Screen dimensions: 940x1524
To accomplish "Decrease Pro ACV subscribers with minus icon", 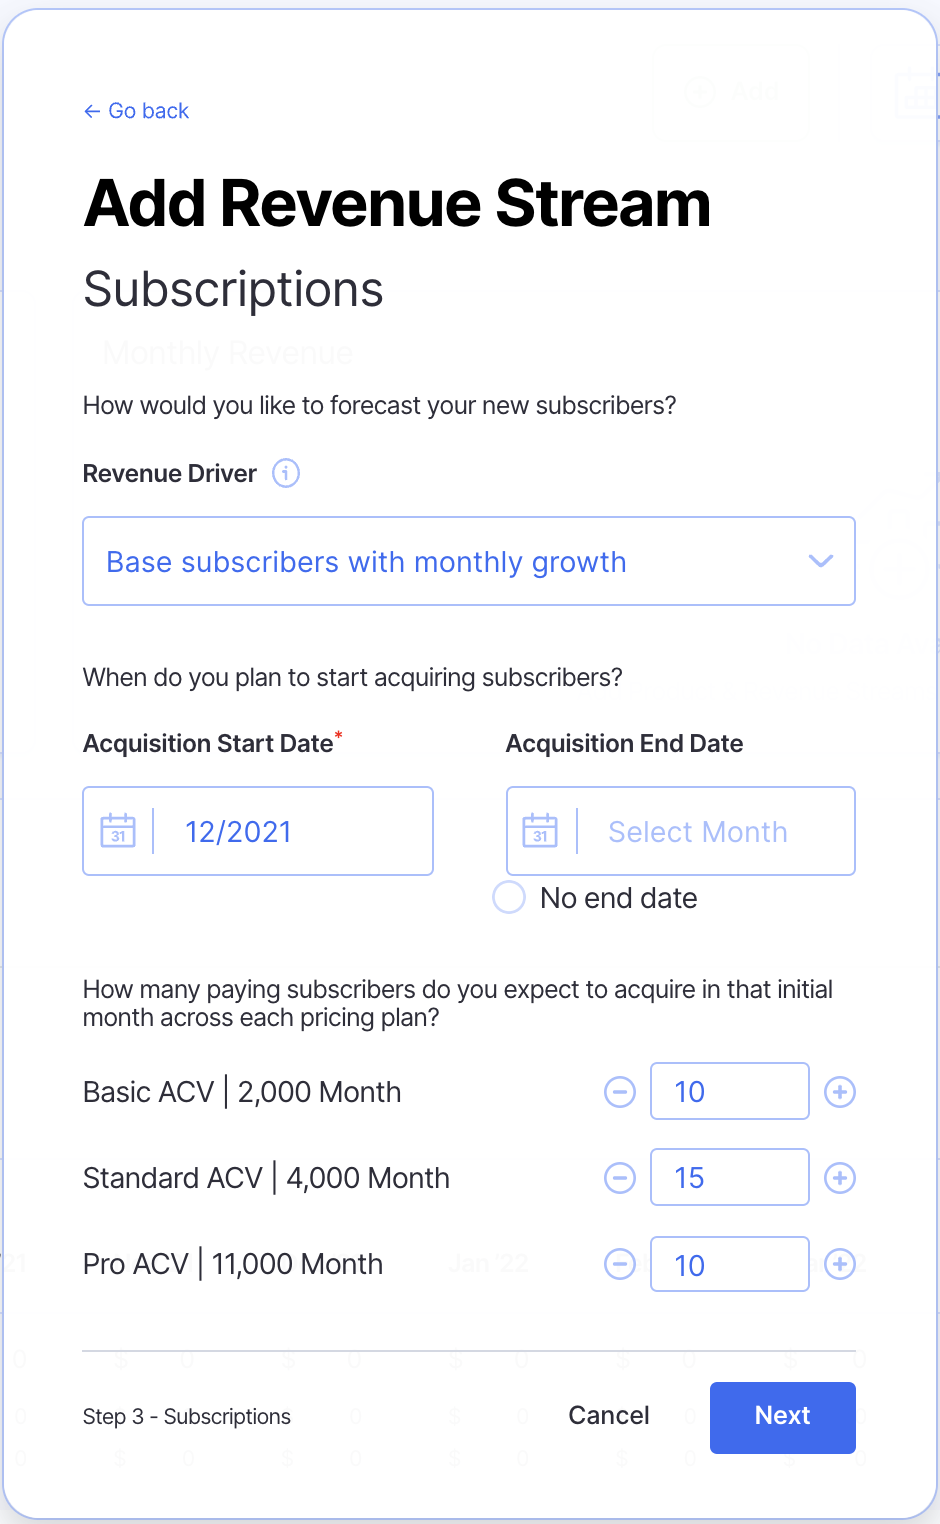I will (620, 1264).
